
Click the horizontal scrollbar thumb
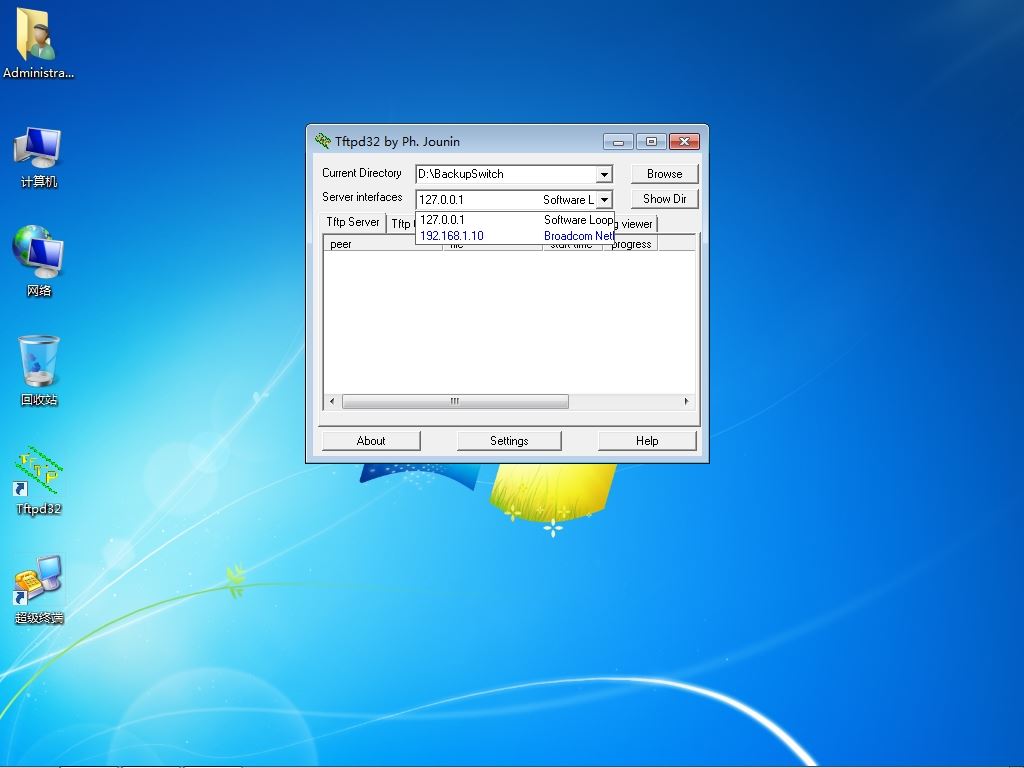[x=455, y=401]
